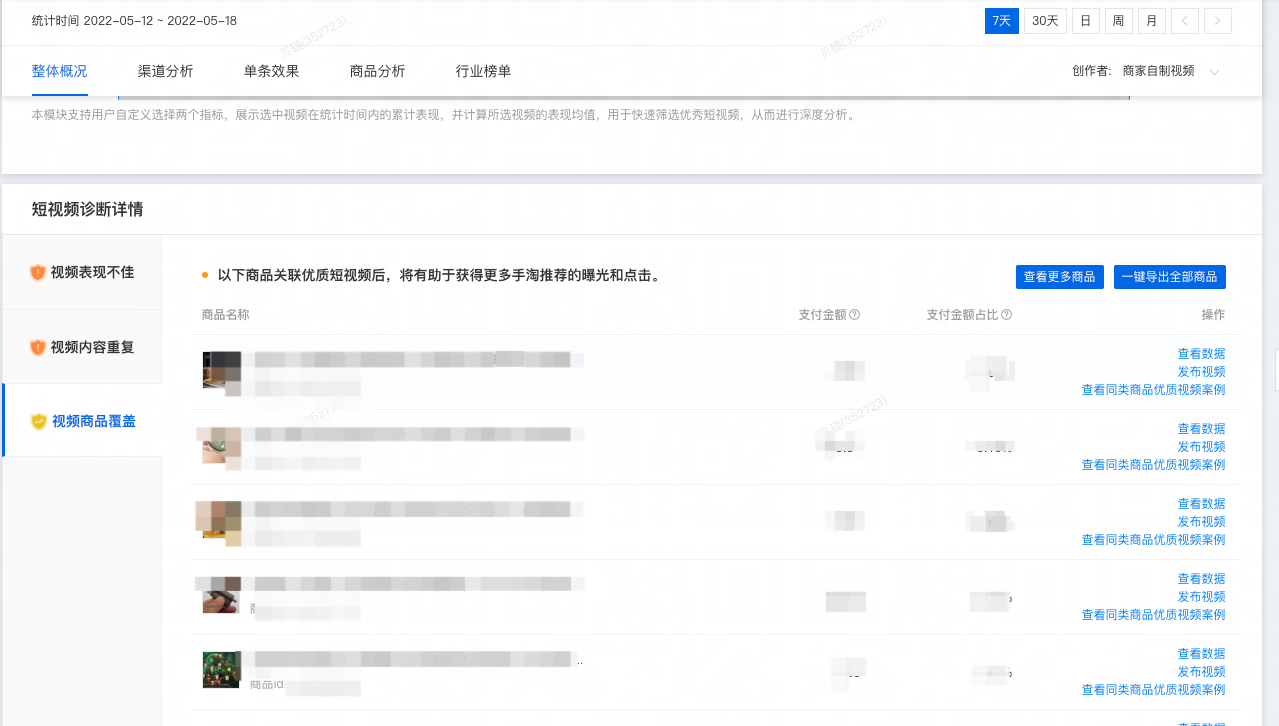Click the fifth product thumbnail with green image

[221, 669]
